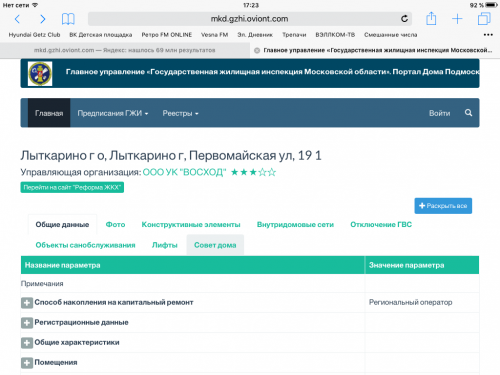Screen dimensions: 500x375
Task: Switch to the Яндекс search results tab
Action: tap(125, 50)
